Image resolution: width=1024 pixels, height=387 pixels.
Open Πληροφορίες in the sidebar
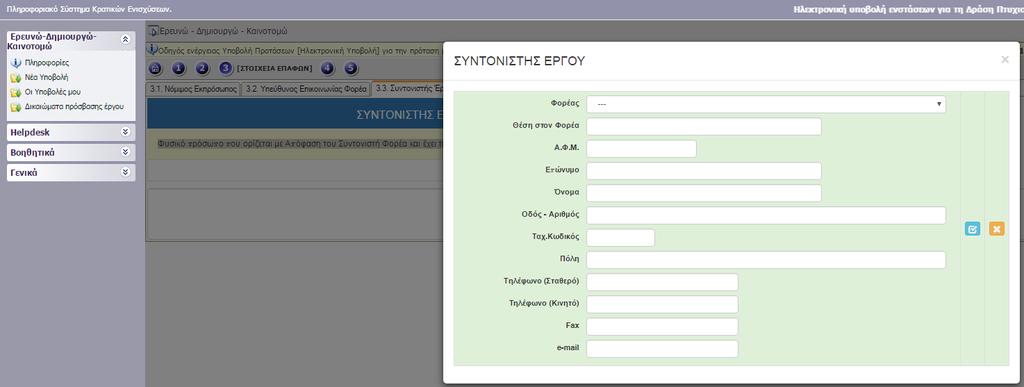46,63
